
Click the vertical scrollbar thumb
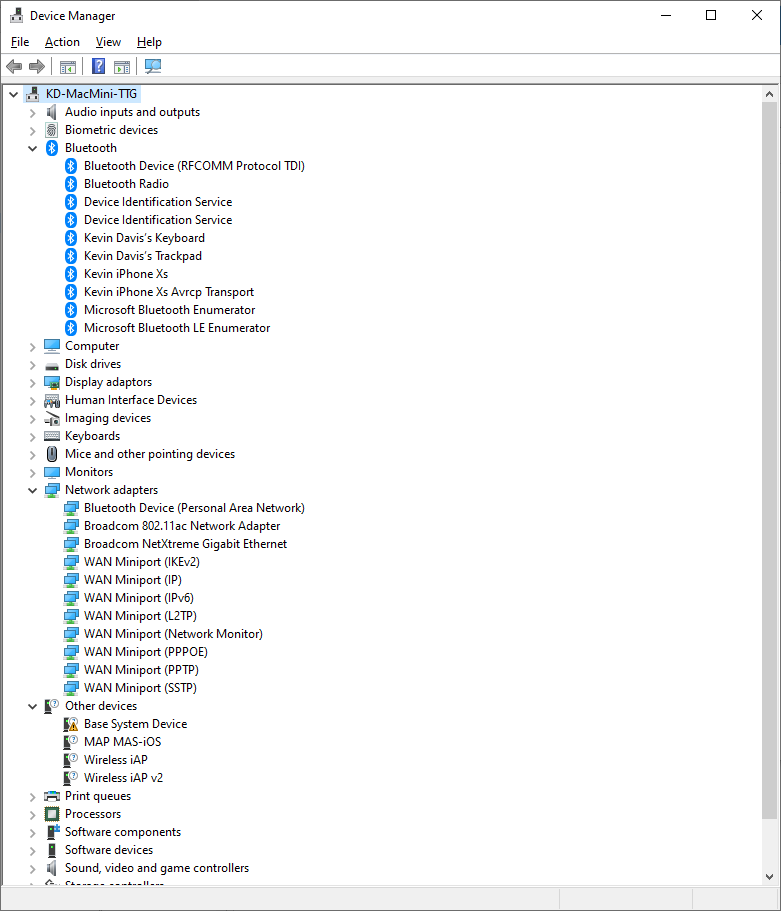pyautogui.click(x=769, y=459)
